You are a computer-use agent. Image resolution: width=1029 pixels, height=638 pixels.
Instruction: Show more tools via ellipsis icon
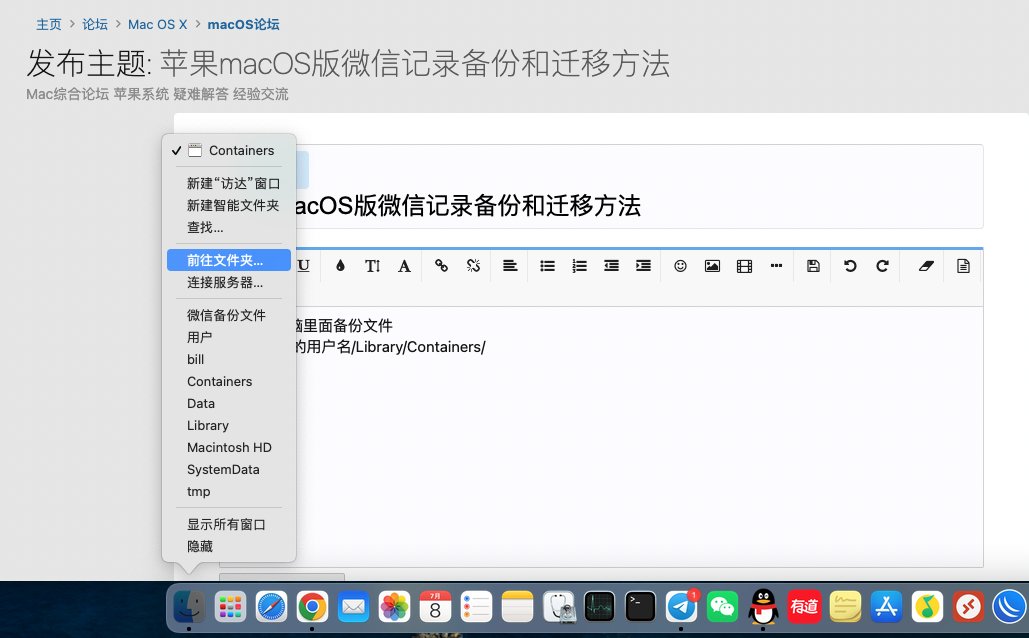[x=776, y=266]
